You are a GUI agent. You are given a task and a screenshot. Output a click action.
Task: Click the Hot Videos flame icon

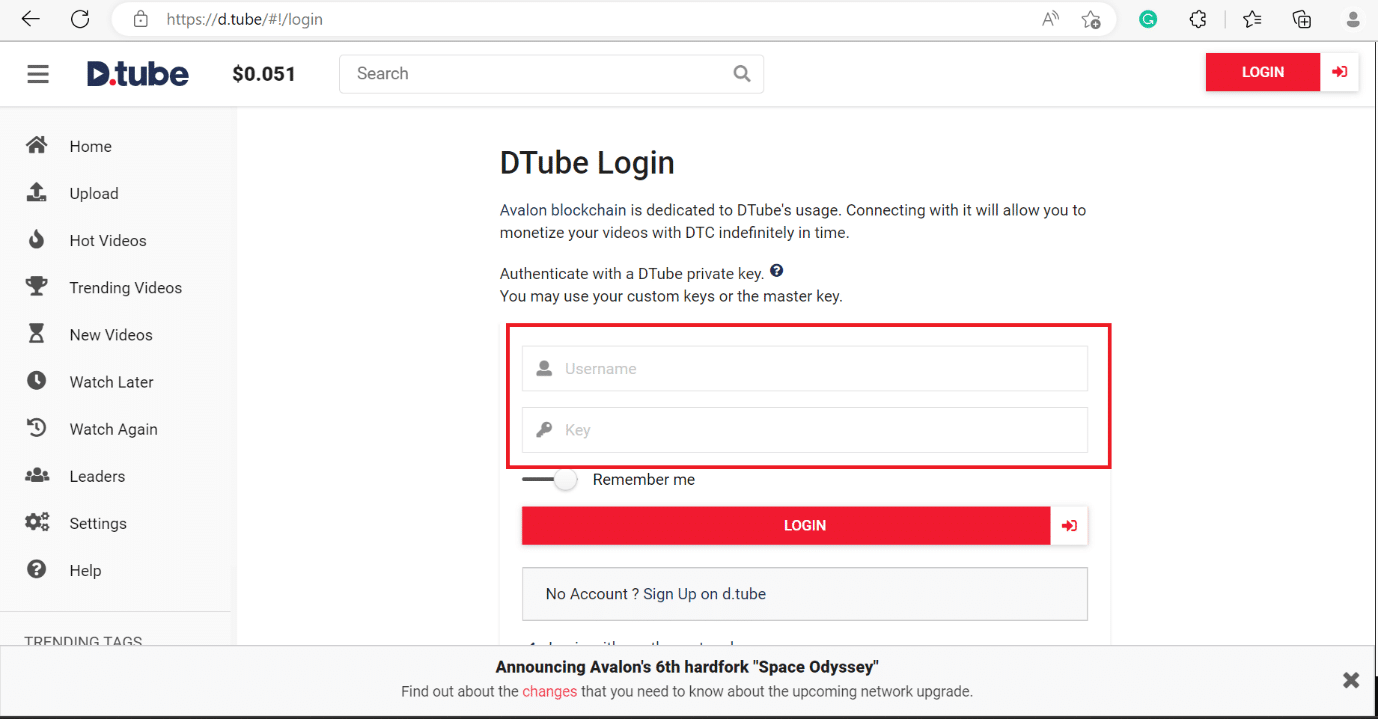[37, 240]
